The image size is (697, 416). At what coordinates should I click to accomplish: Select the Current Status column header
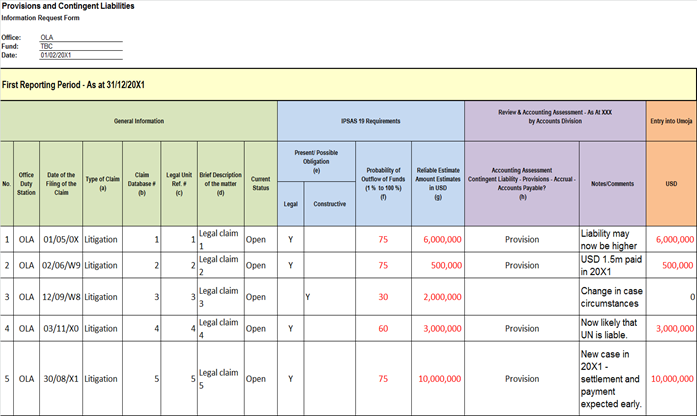coord(260,182)
